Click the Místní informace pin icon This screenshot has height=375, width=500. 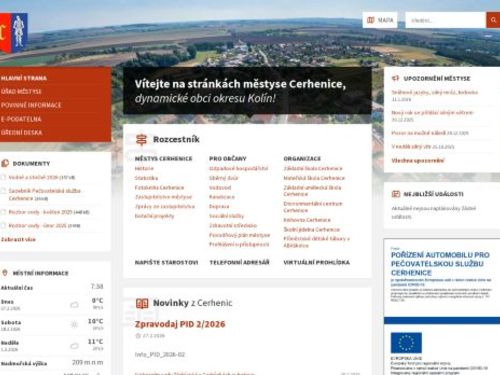pos(5,273)
